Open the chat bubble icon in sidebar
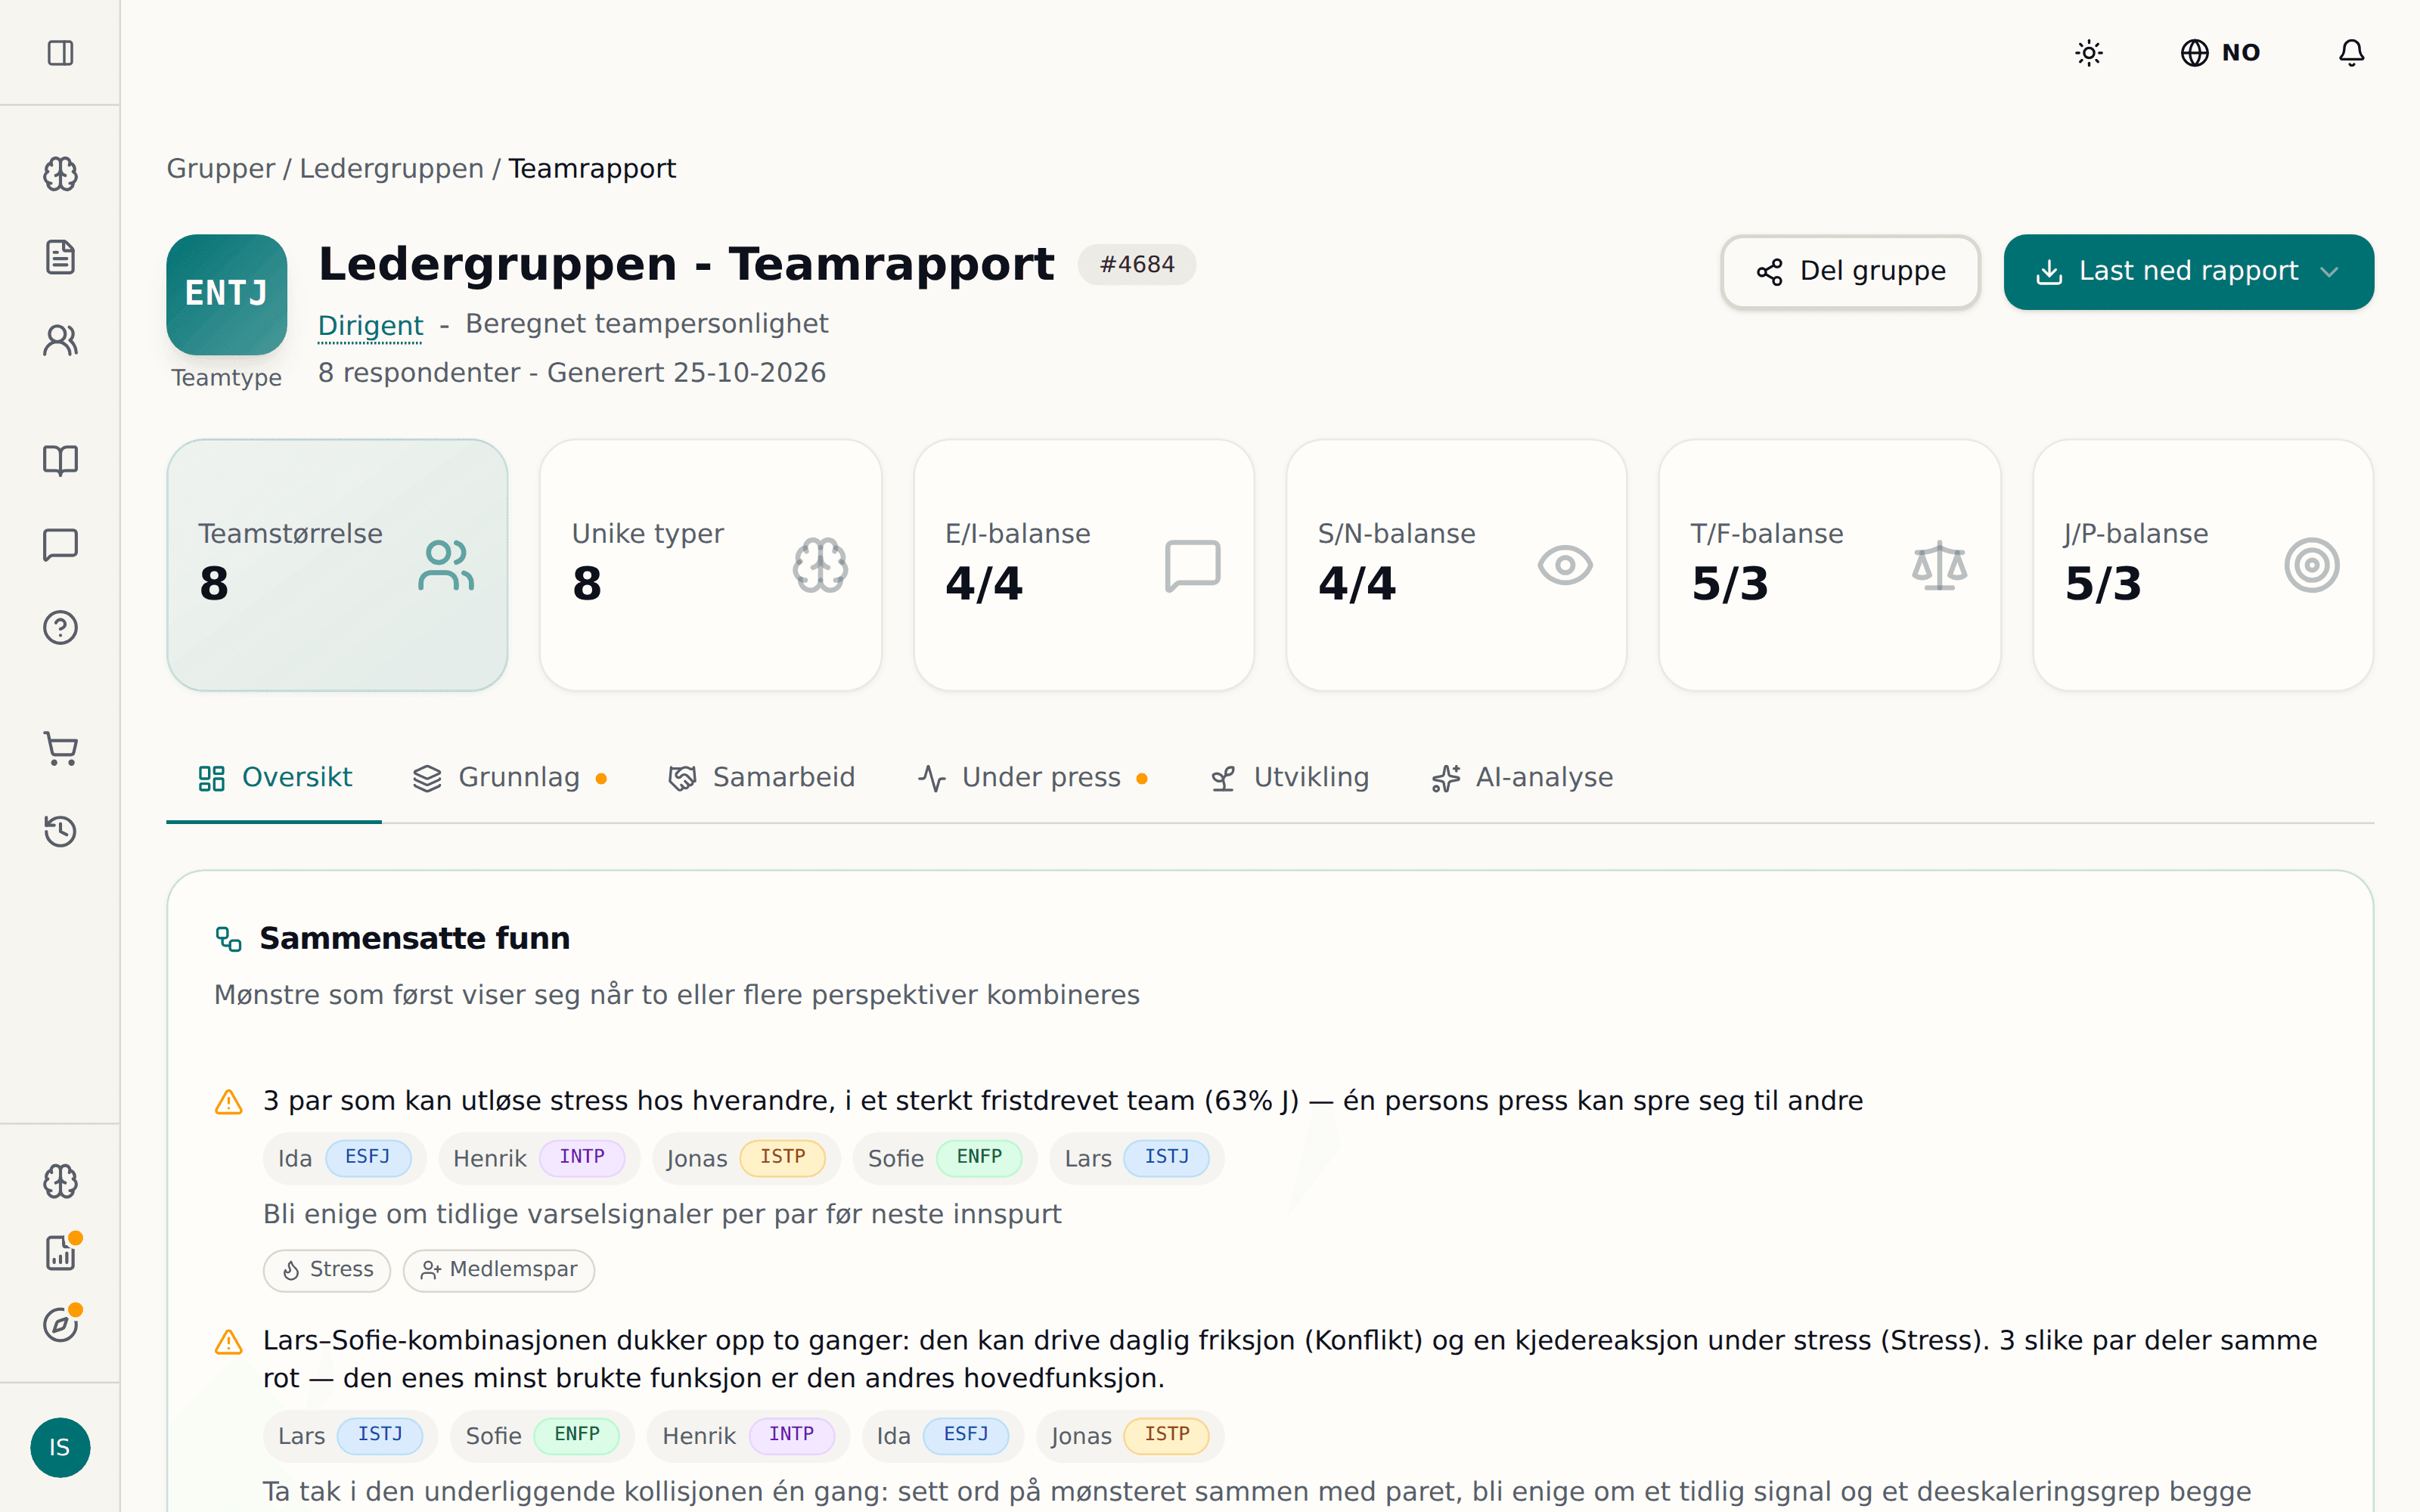Image resolution: width=2420 pixels, height=1512 pixels. click(60, 544)
